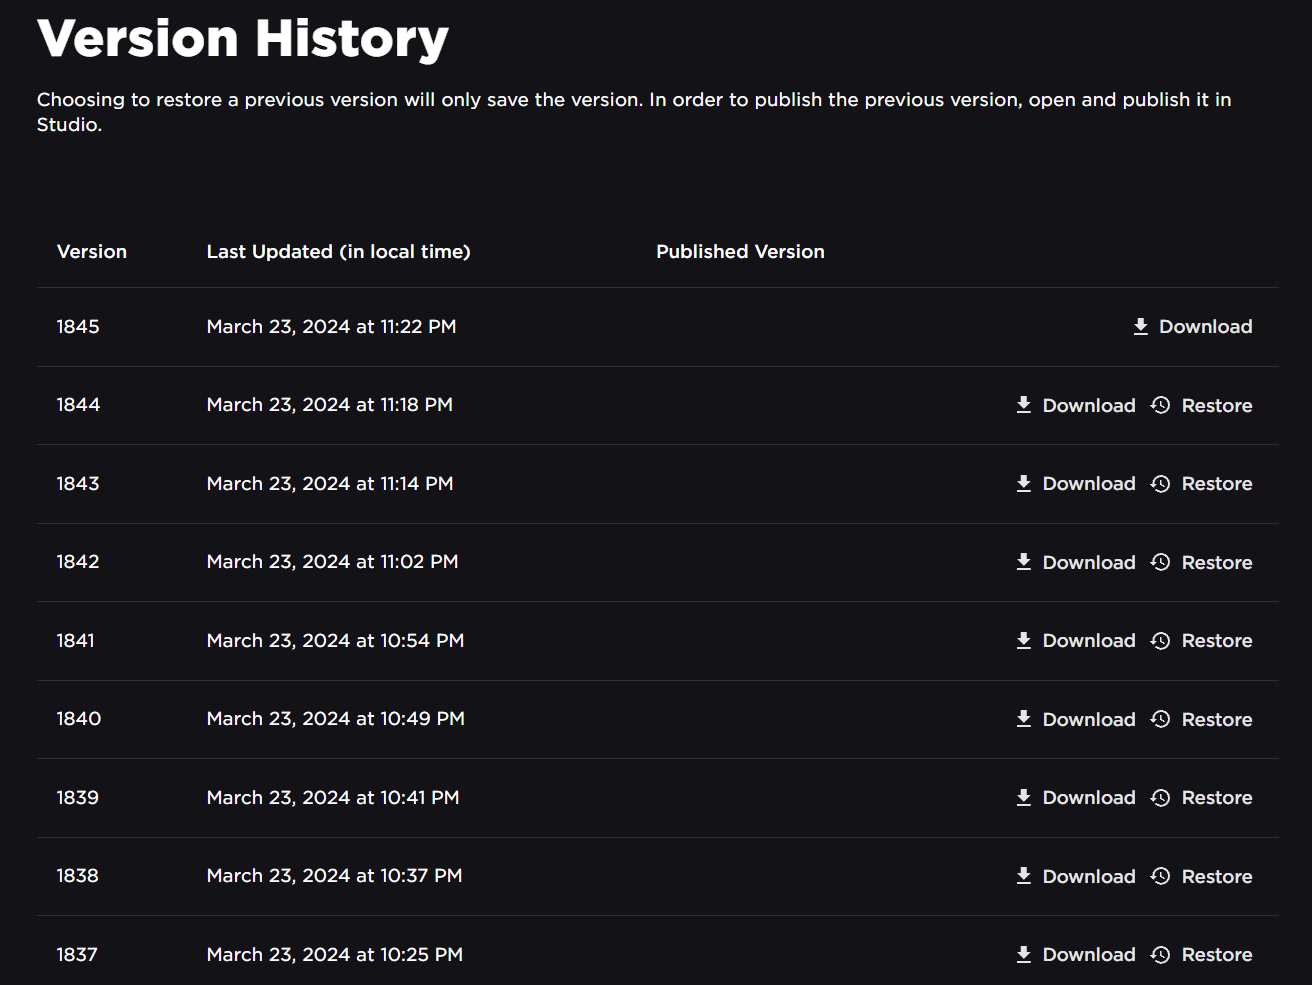Restore version 1841 using the Restore label
1312x985 pixels.
coord(1216,641)
